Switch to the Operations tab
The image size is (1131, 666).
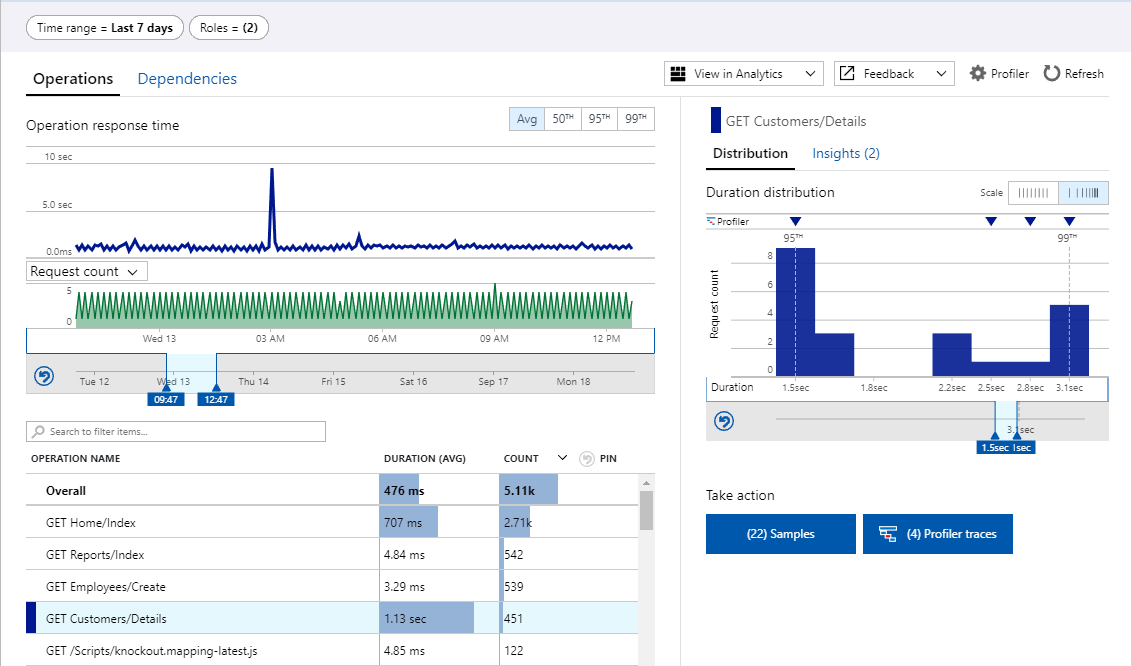tap(73, 79)
